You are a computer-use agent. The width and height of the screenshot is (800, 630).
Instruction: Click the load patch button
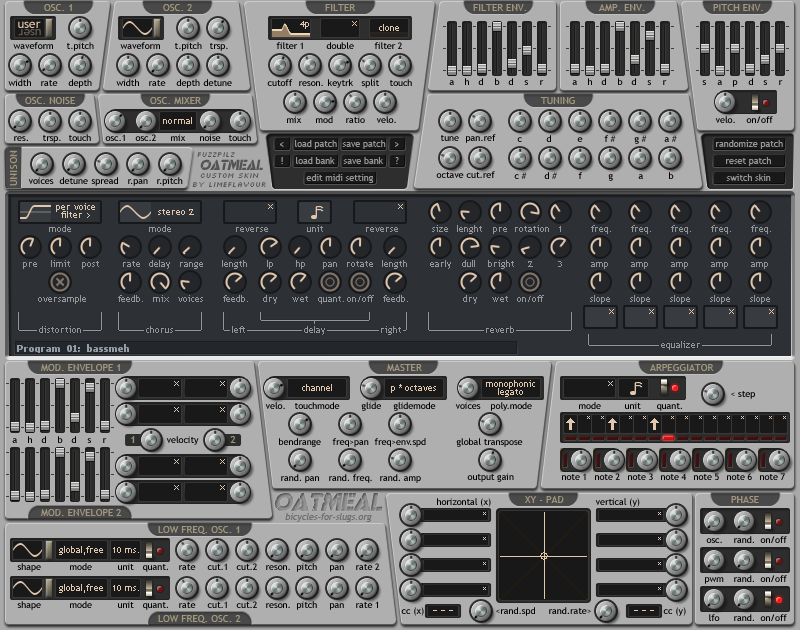[315, 144]
